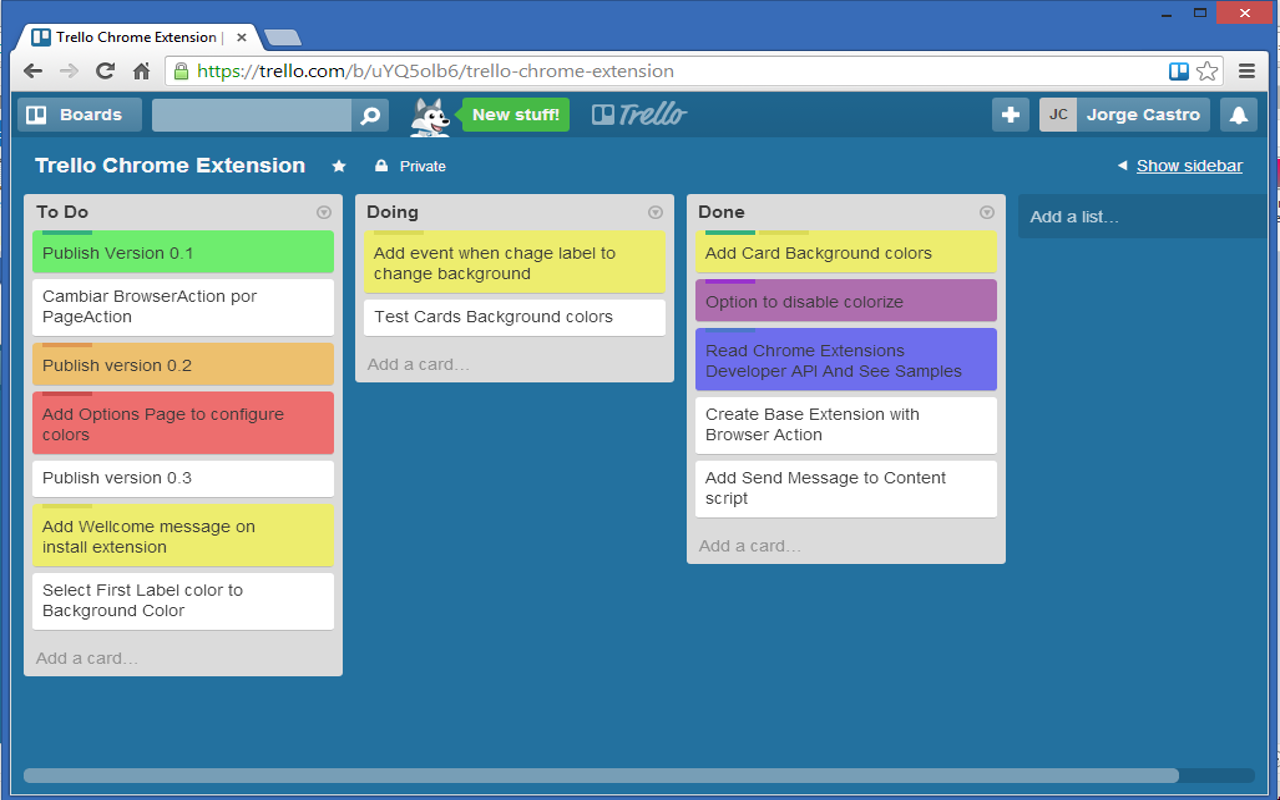Open the To Do list menu arrow

[x=324, y=212]
